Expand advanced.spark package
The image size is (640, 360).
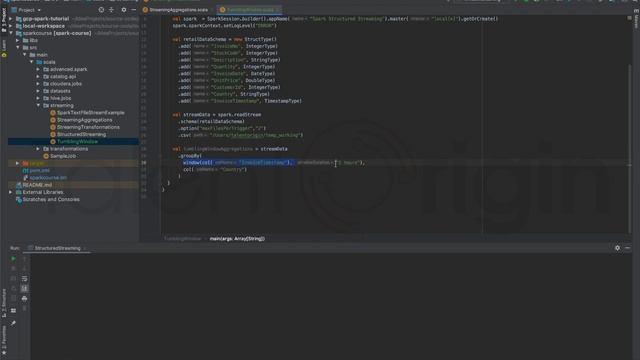point(38,69)
